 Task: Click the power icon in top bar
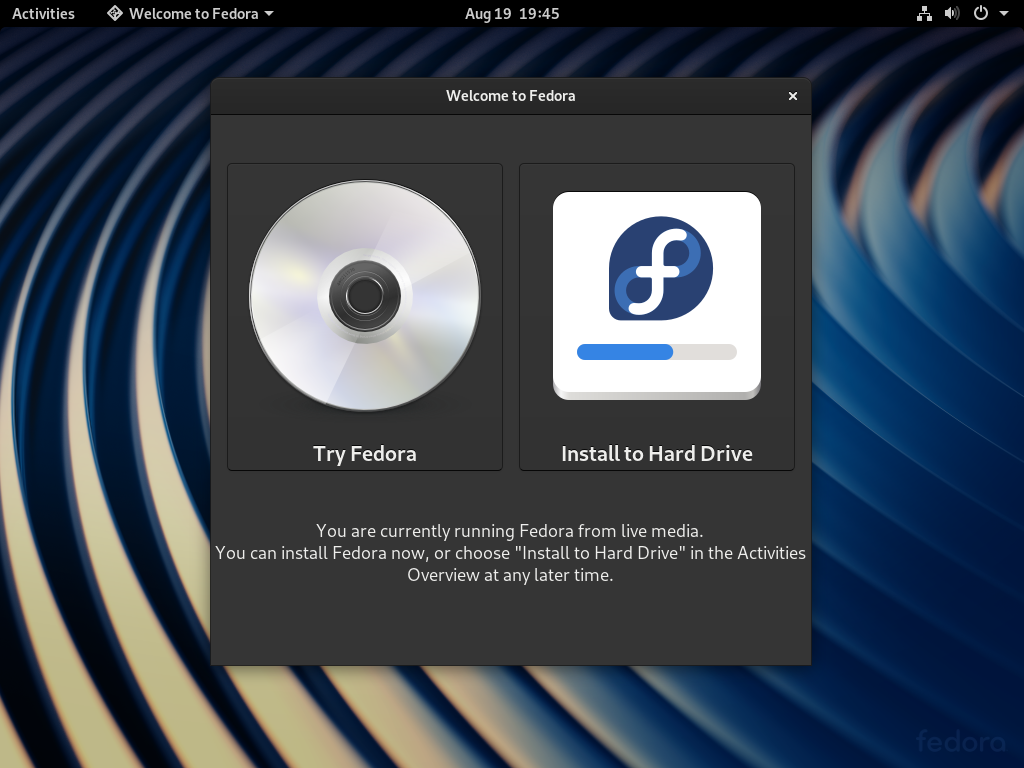(981, 13)
